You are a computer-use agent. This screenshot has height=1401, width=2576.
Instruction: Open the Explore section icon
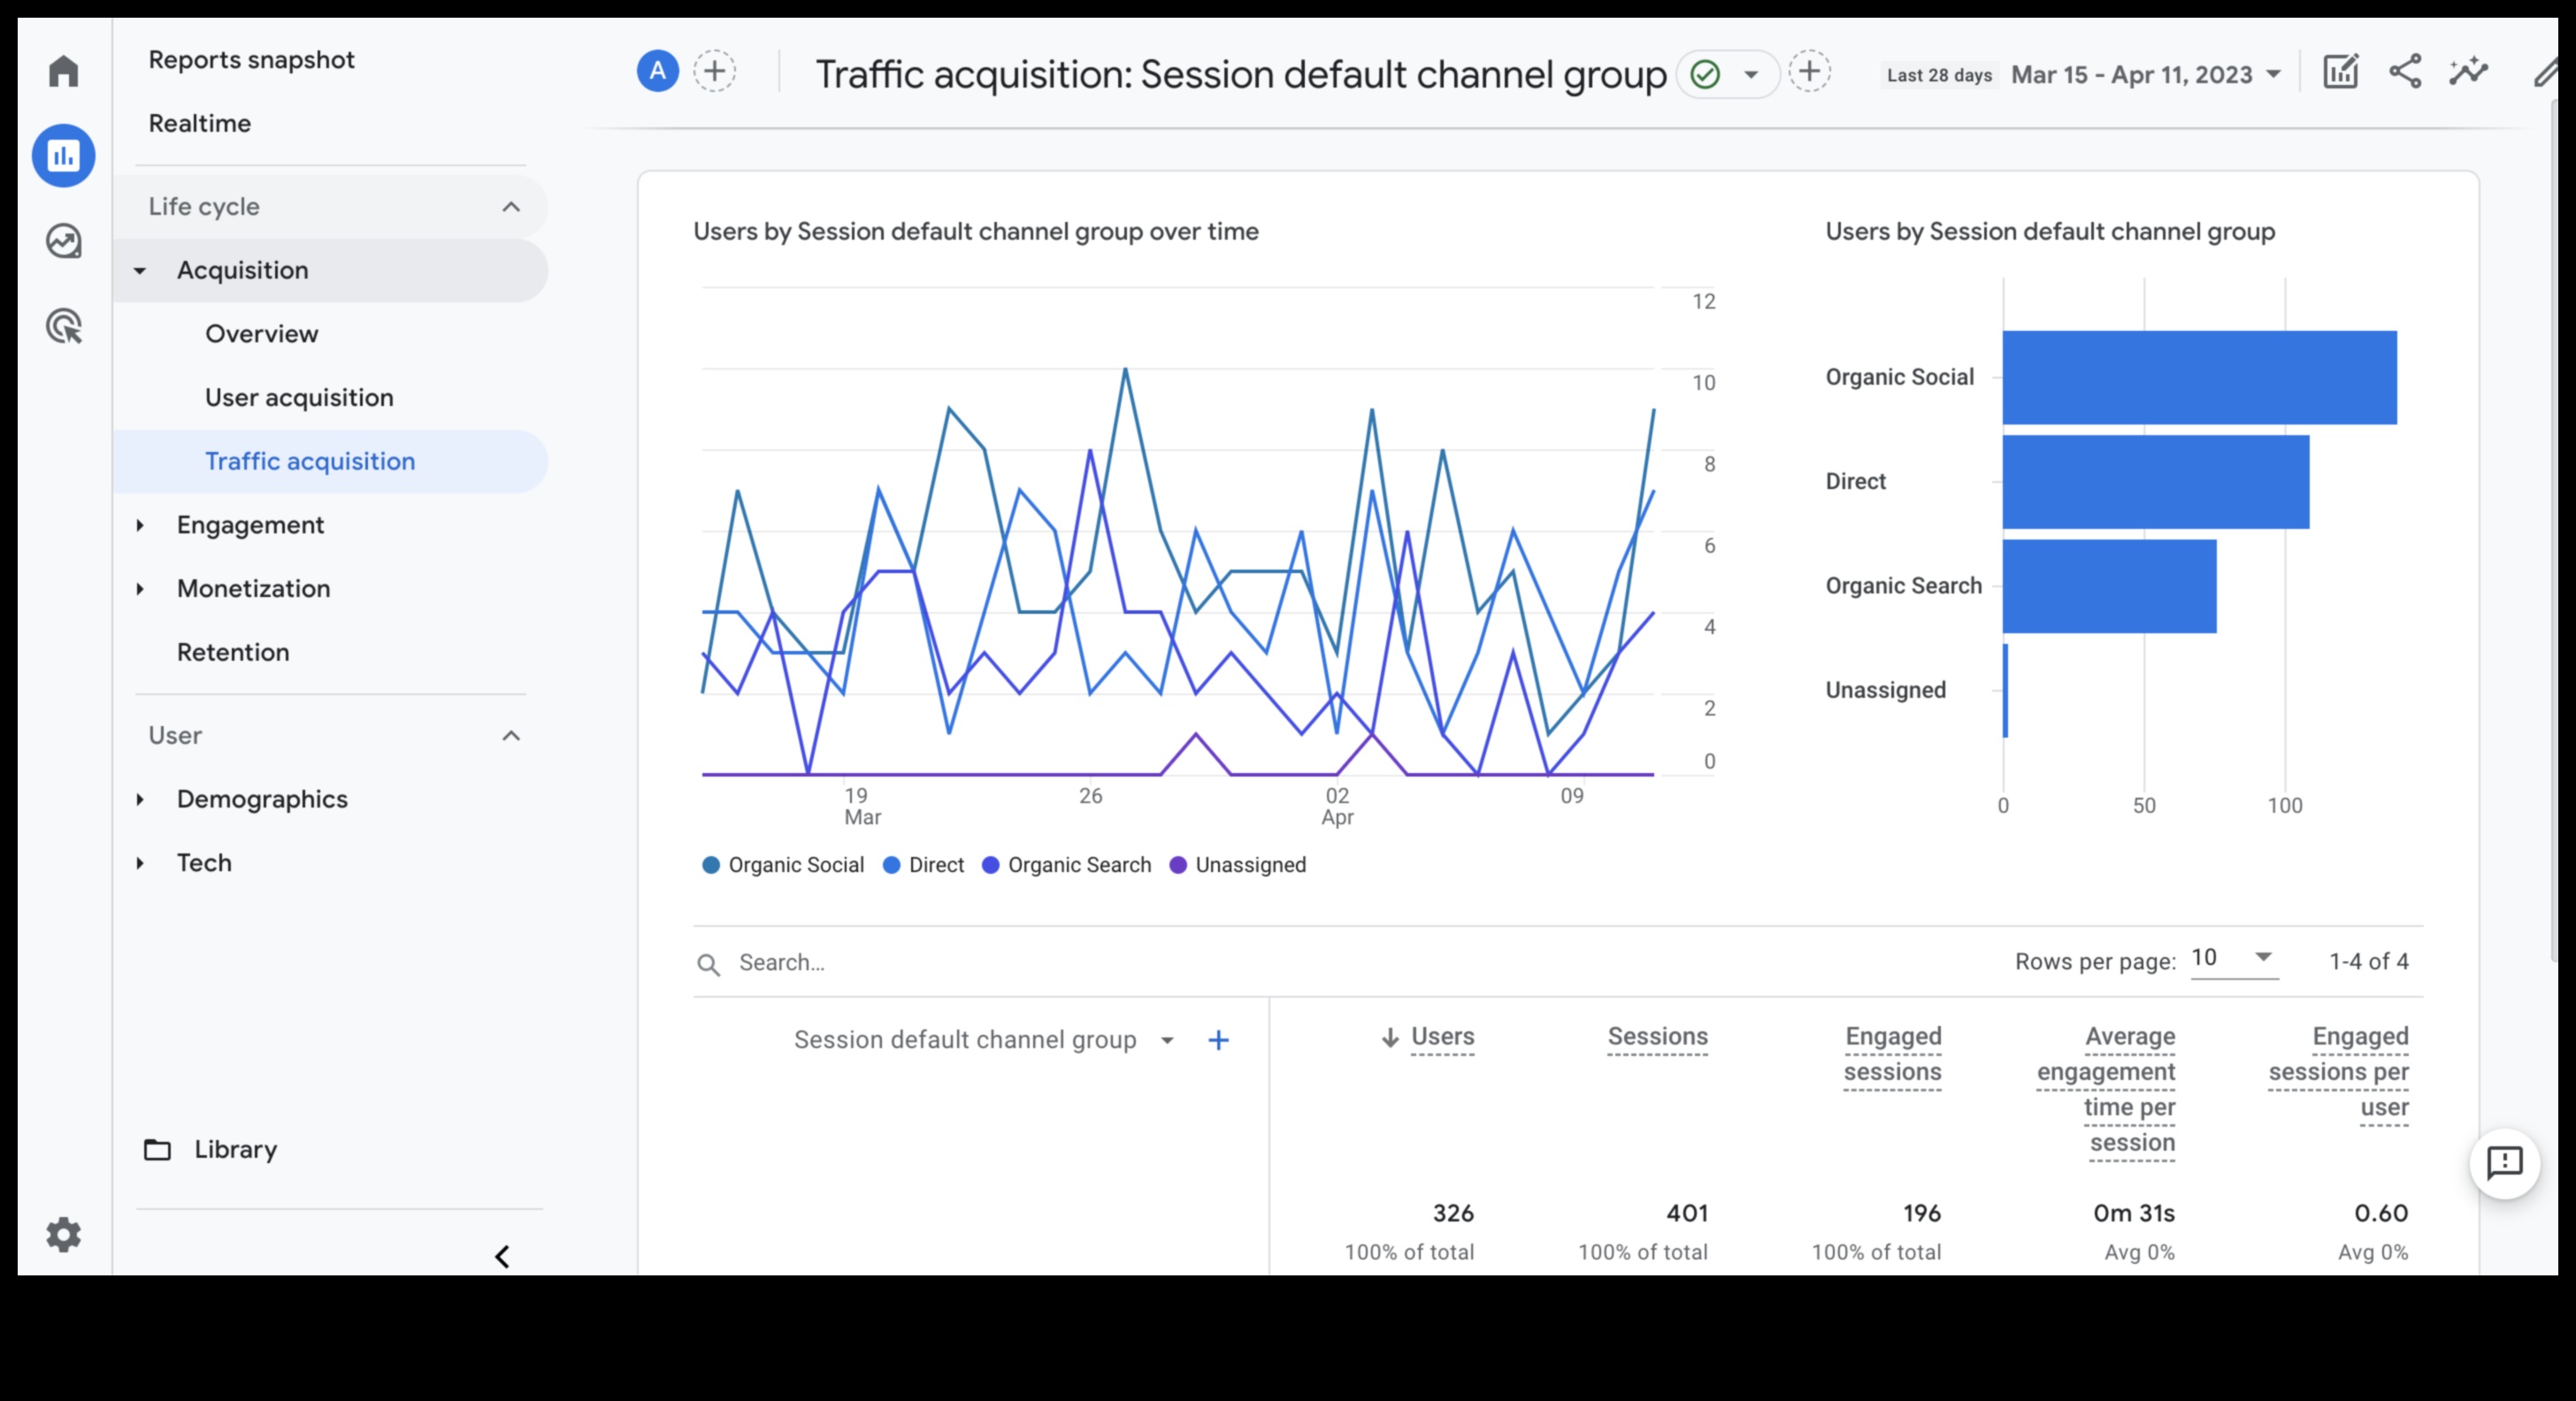pyautogui.click(x=63, y=240)
